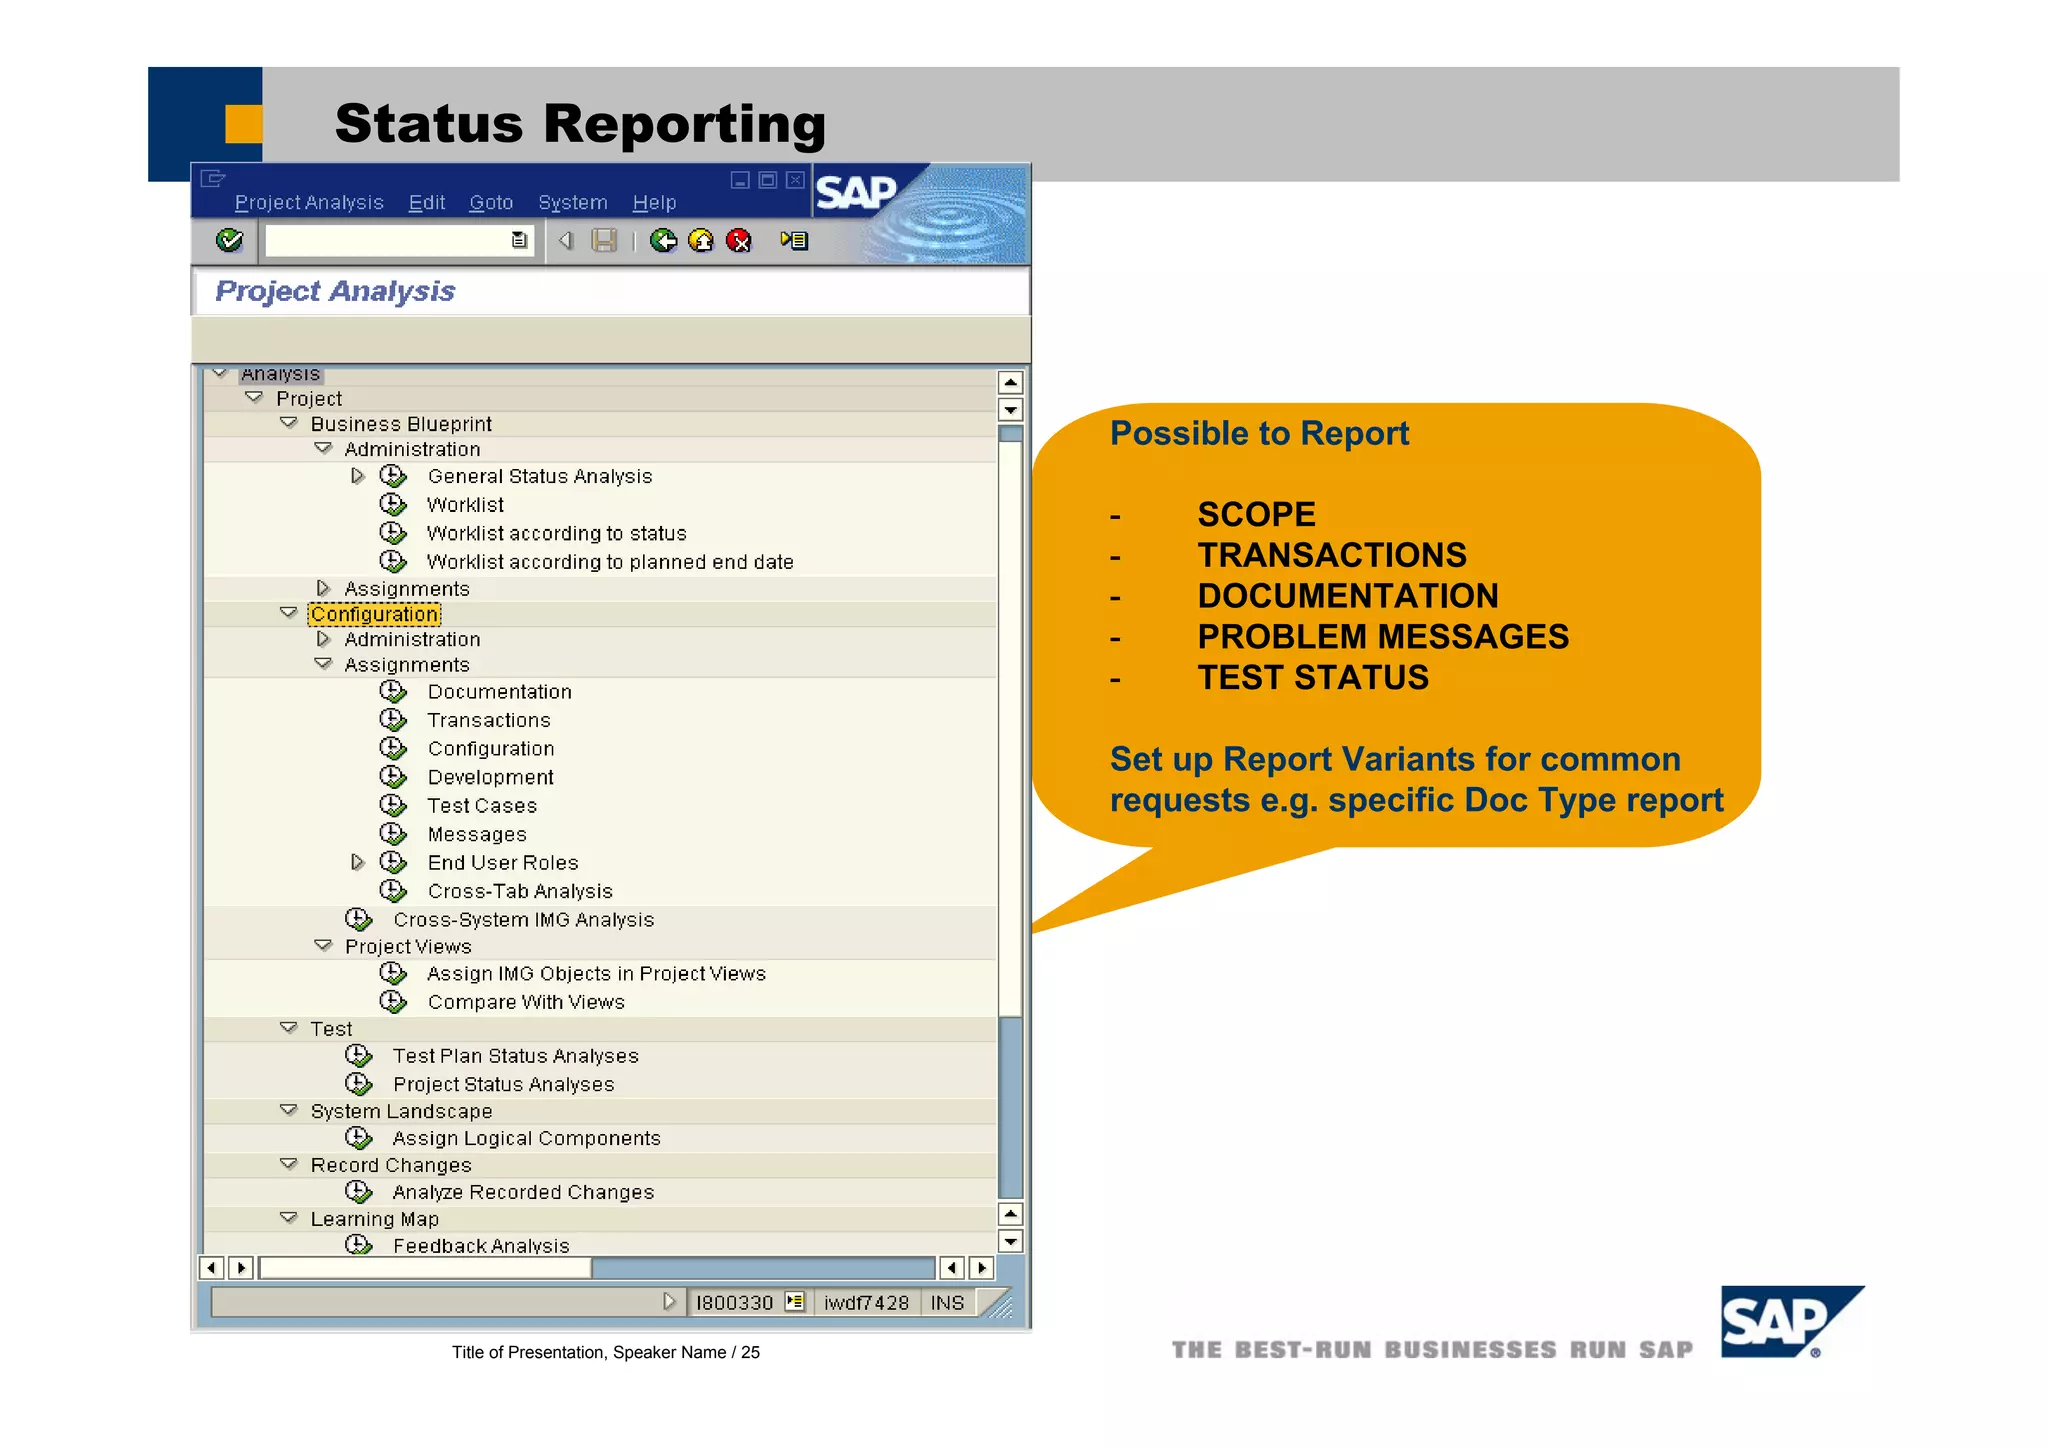Click the red Cancel icon
The image size is (2048, 1448).
(738, 240)
